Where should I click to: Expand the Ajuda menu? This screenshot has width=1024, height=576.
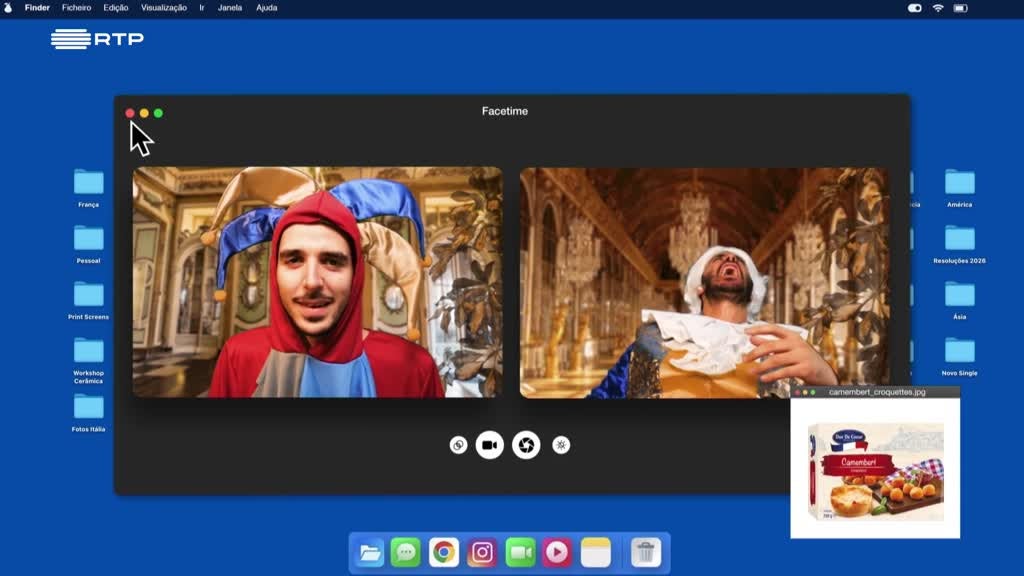click(267, 8)
